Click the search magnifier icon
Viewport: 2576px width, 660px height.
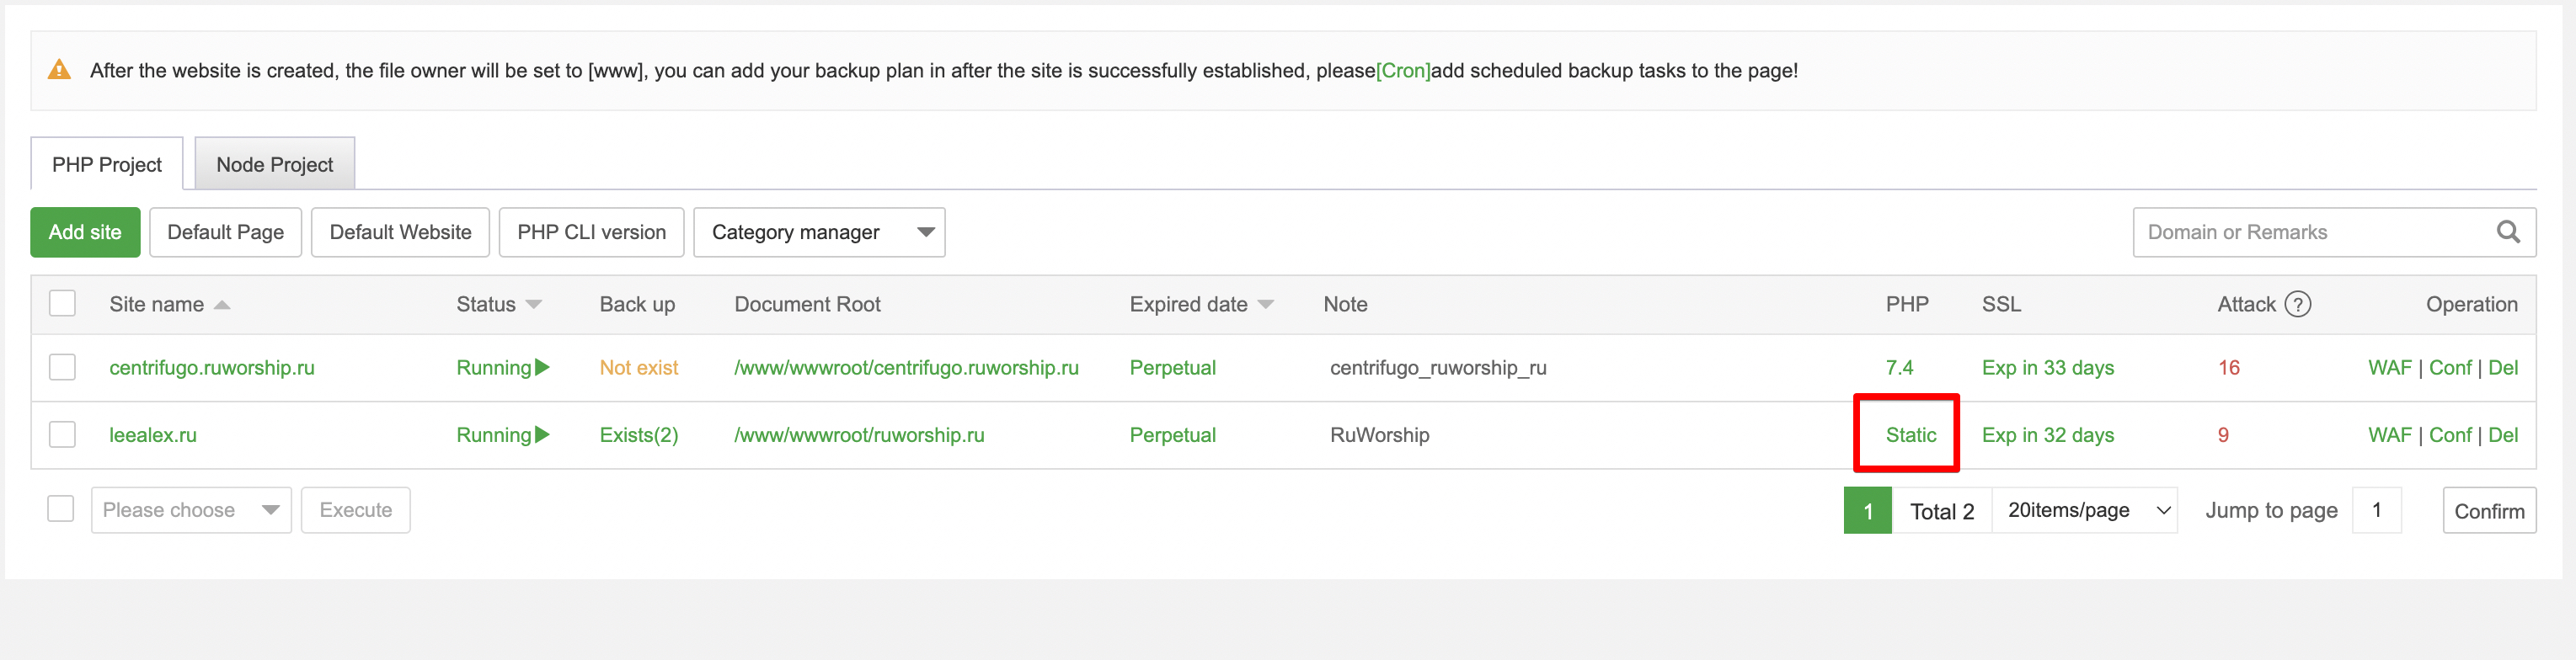[2507, 232]
